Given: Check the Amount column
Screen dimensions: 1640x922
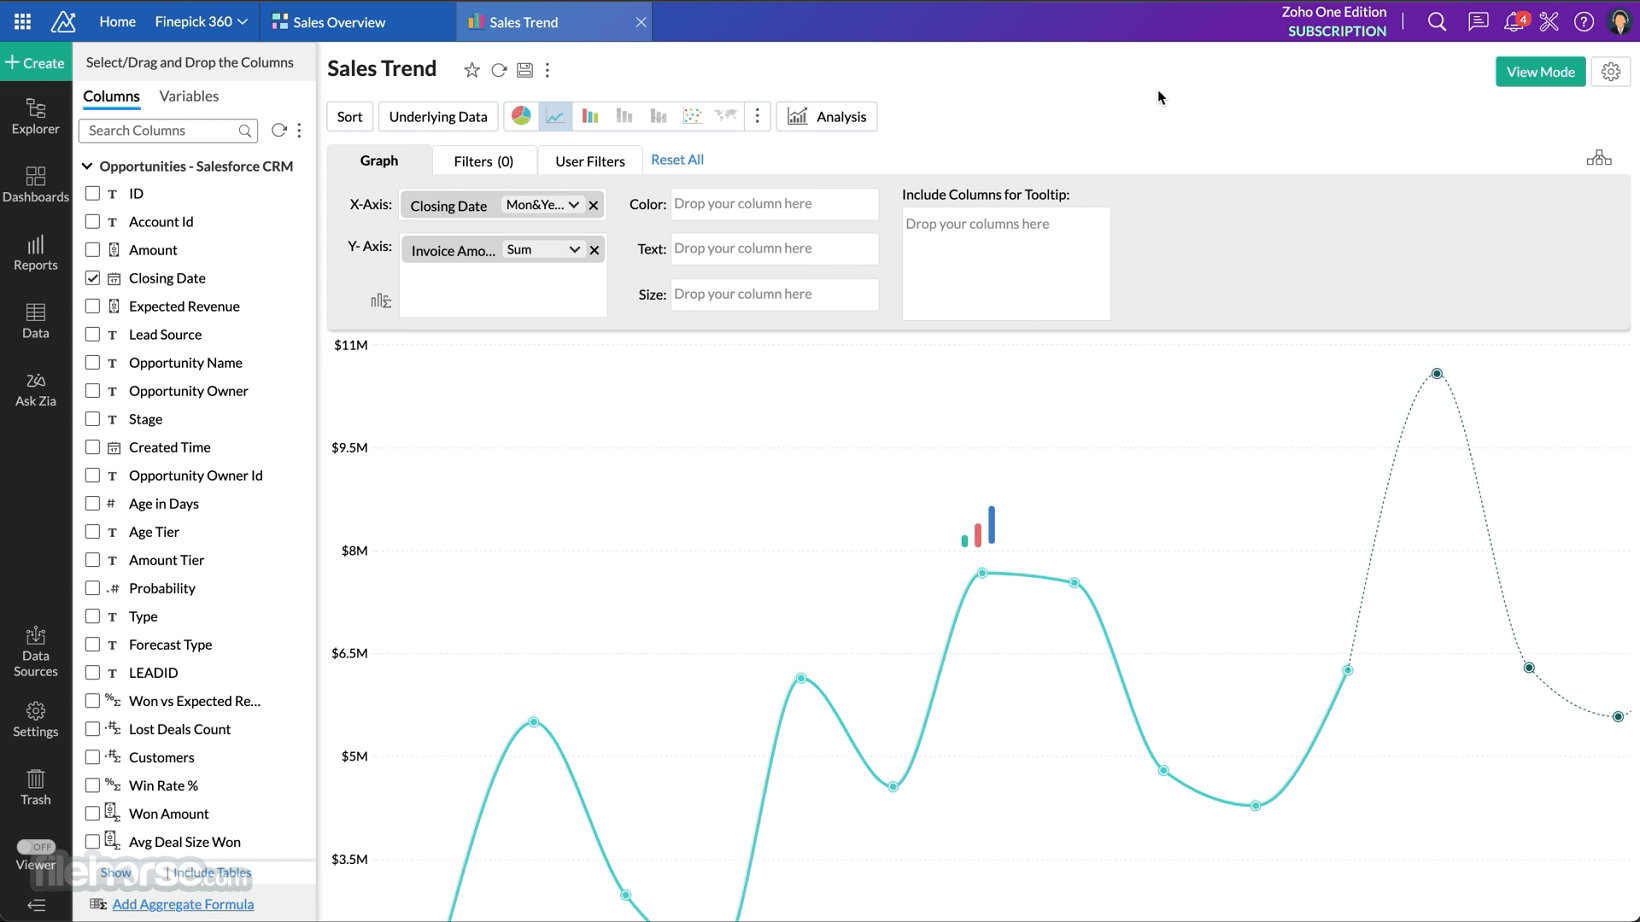Looking at the screenshot, I should coord(93,249).
